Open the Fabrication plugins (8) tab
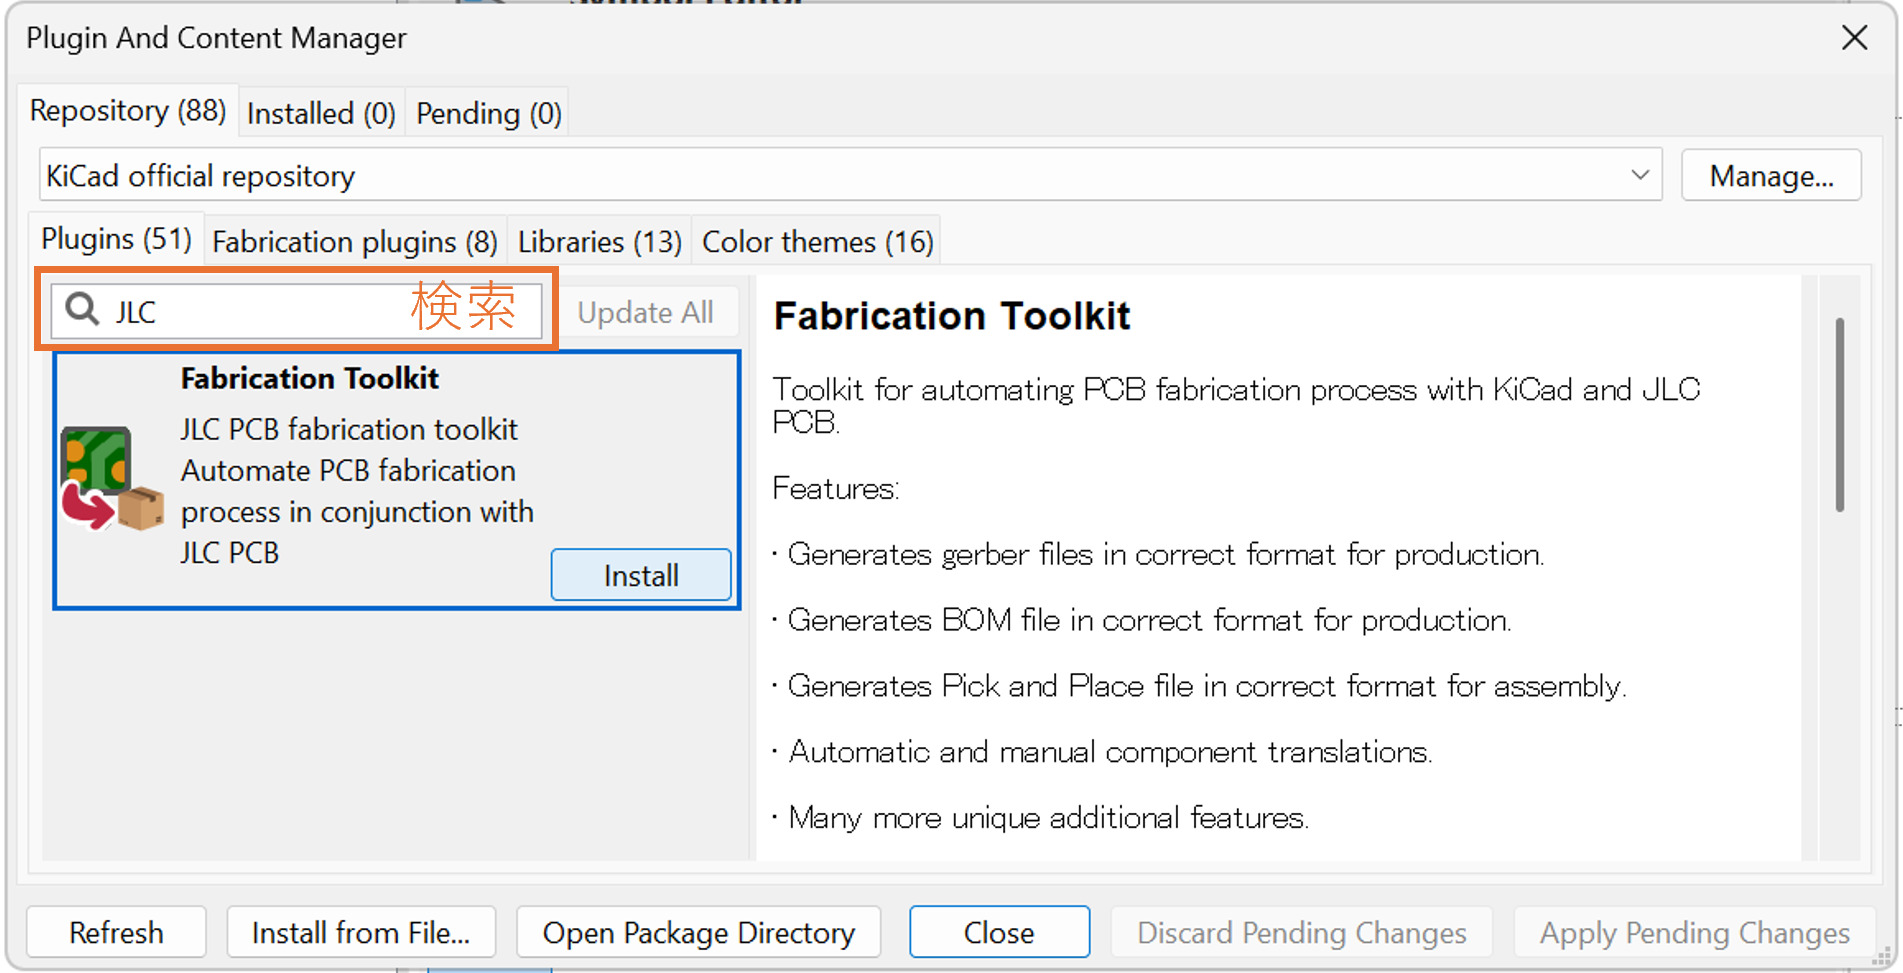This screenshot has height=973, width=1903. coord(355,242)
